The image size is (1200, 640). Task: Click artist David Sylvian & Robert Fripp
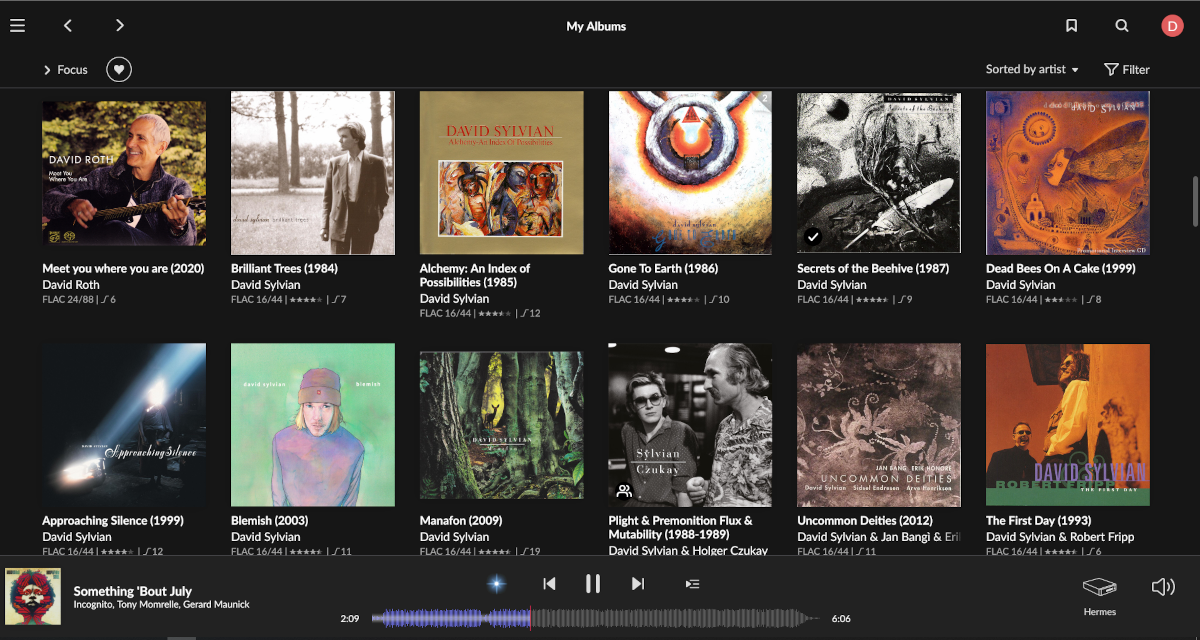tap(1060, 537)
